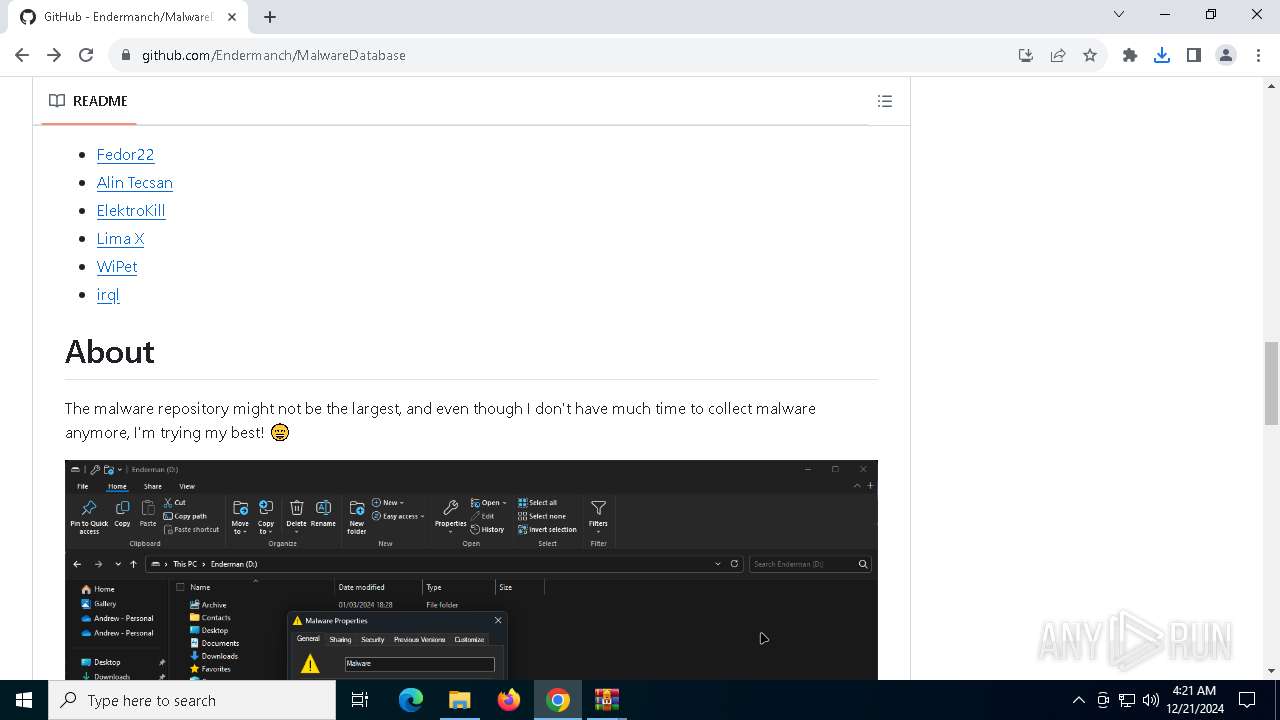Image resolution: width=1280 pixels, height=720 pixels.
Task: Open irql link
Action: (108, 294)
